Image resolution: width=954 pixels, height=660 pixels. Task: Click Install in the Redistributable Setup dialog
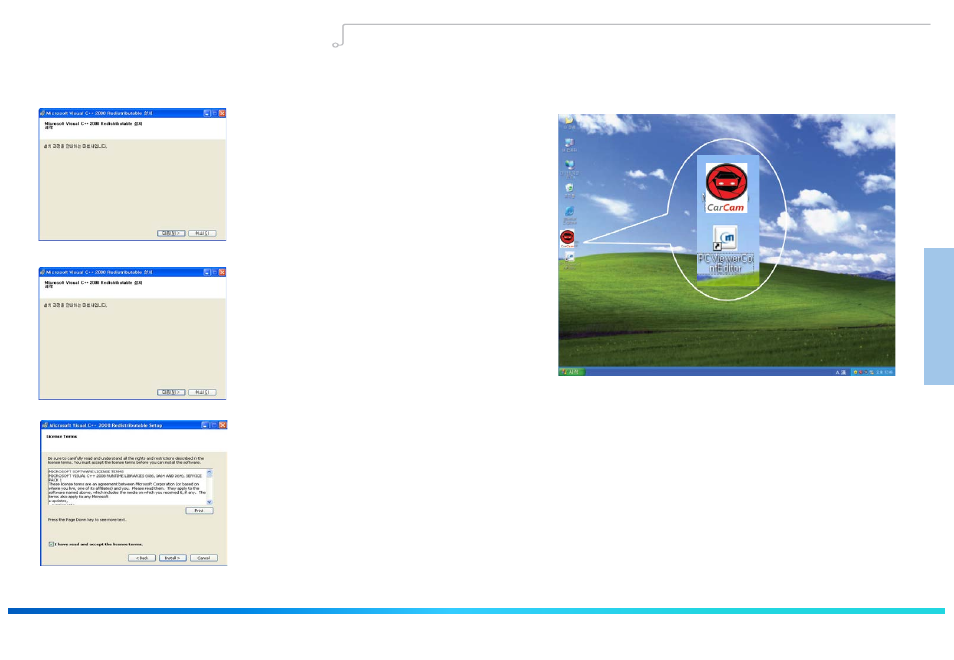[x=173, y=558]
